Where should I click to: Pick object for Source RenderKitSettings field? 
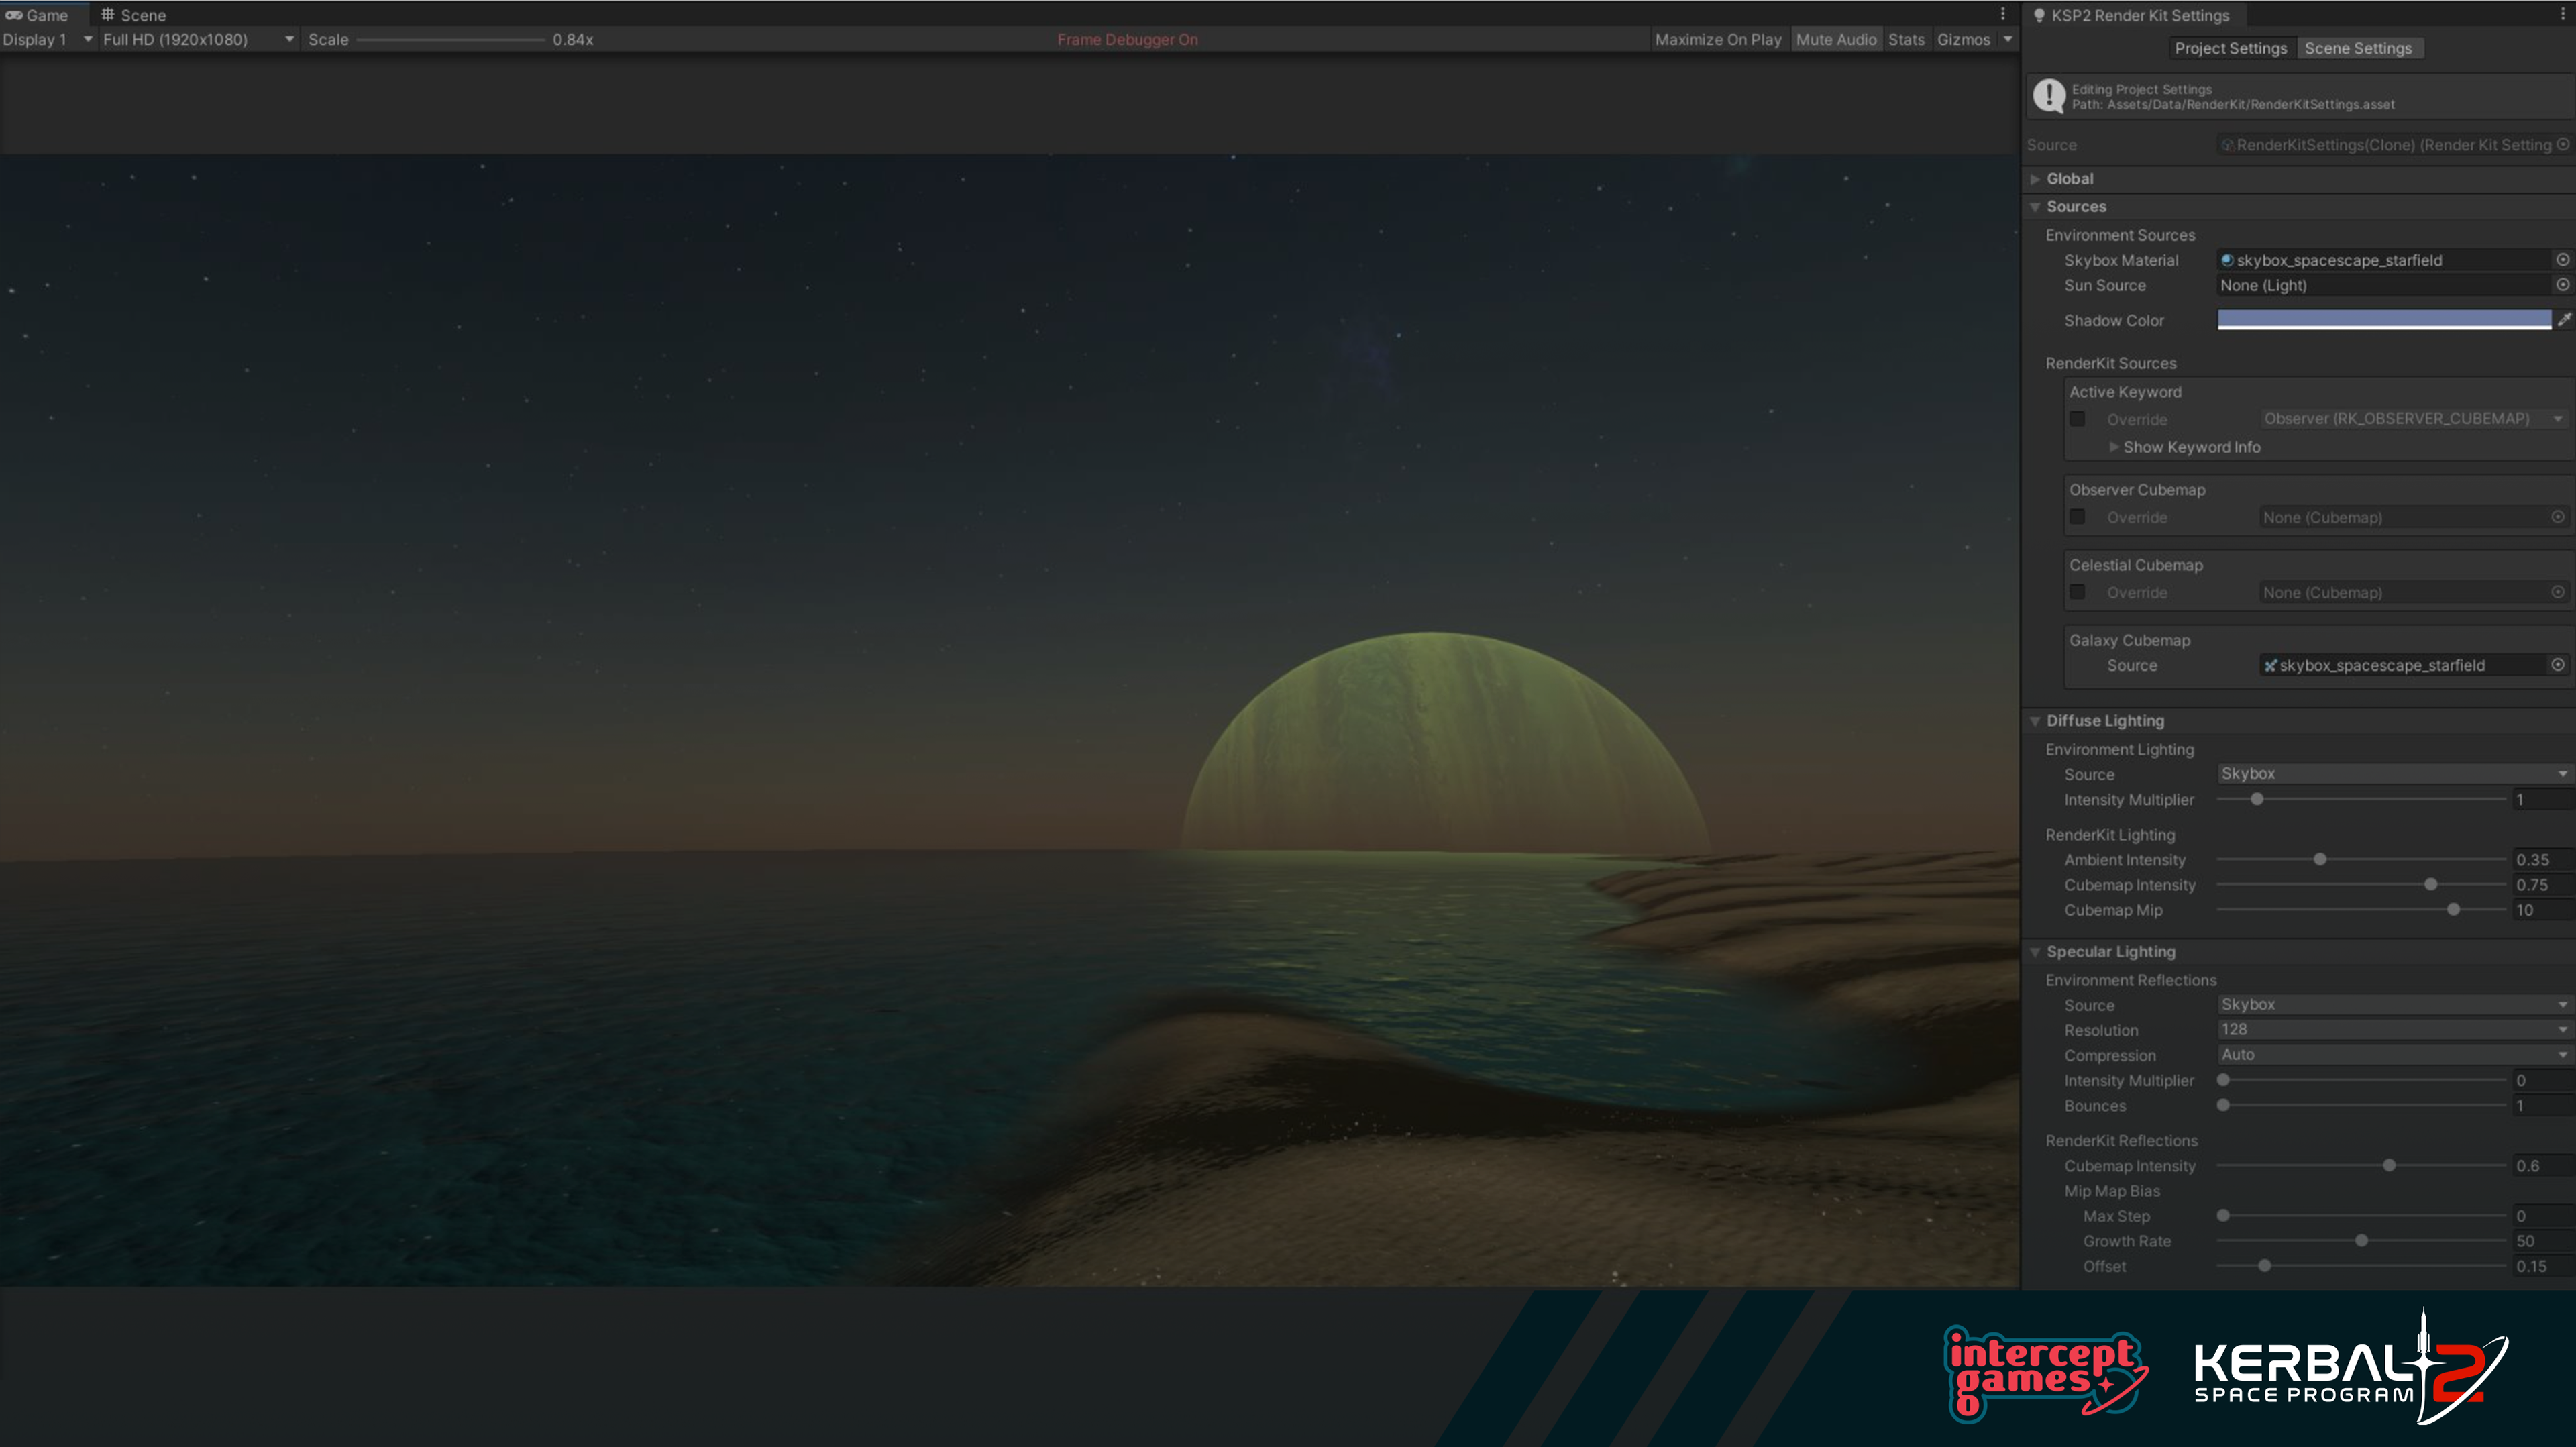click(x=2563, y=145)
